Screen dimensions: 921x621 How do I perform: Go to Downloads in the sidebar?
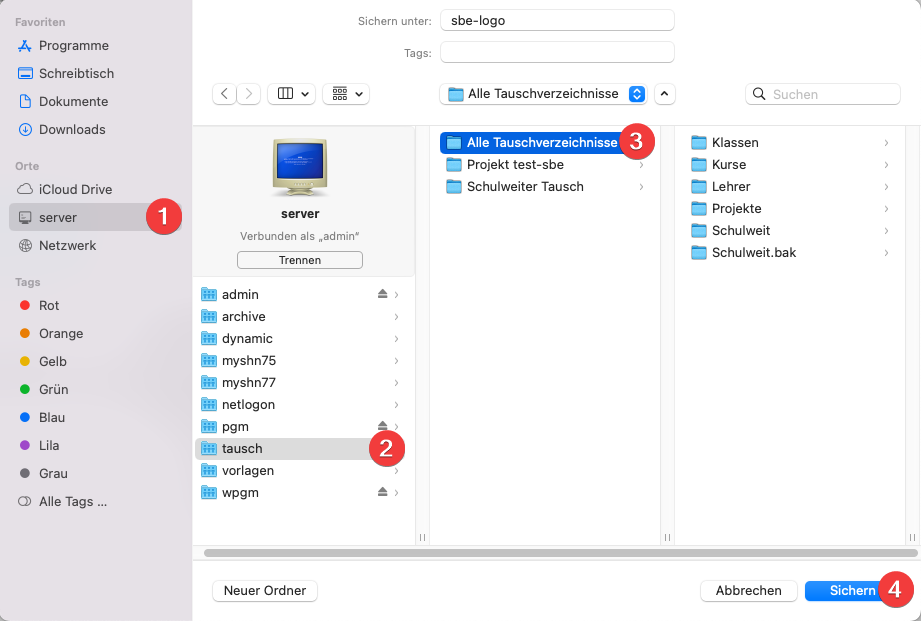click(x=62, y=129)
